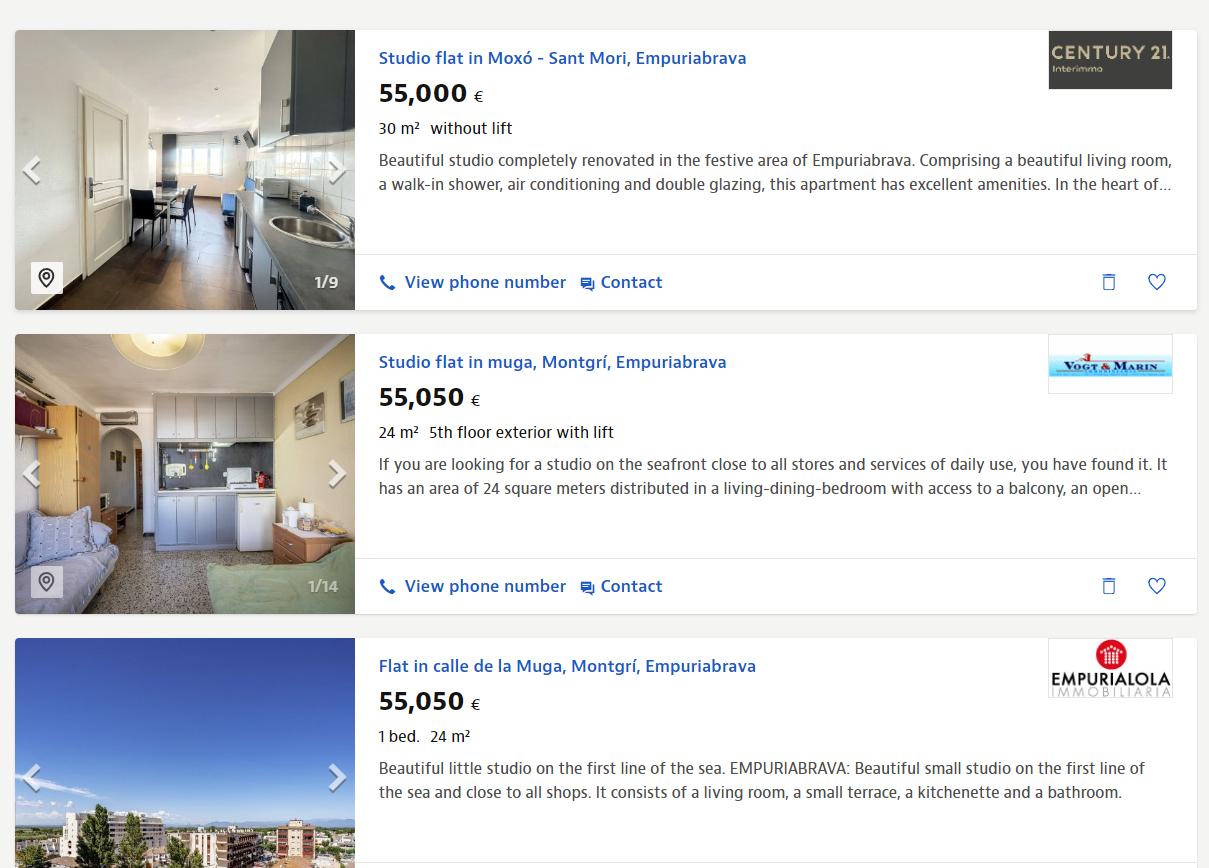The image size is (1209, 868).
Task: Discard the Vogt & Marin studio listing
Action: click(x=1108, y=586)
